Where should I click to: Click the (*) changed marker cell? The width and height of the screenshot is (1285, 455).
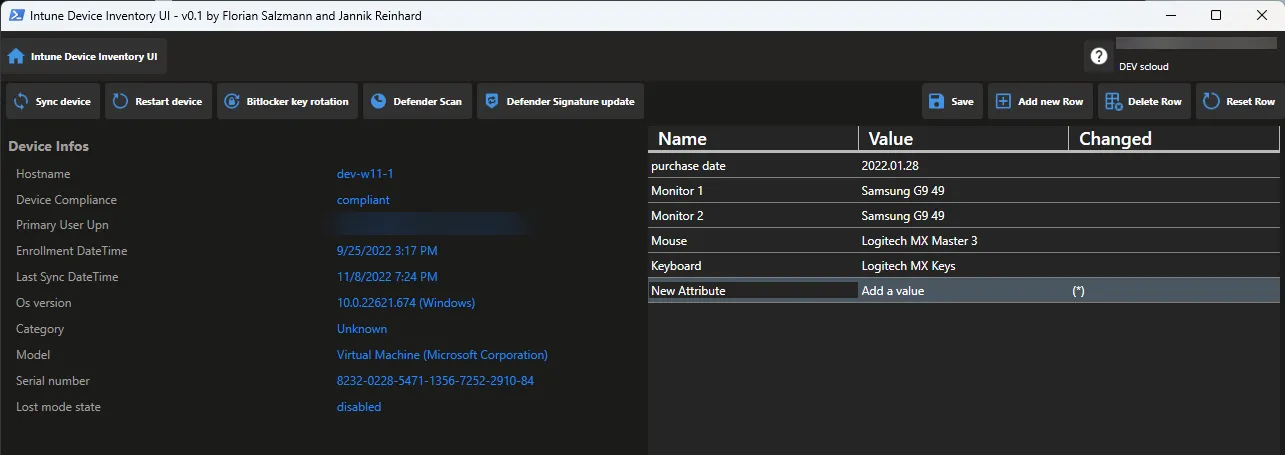coord(1174,290)
